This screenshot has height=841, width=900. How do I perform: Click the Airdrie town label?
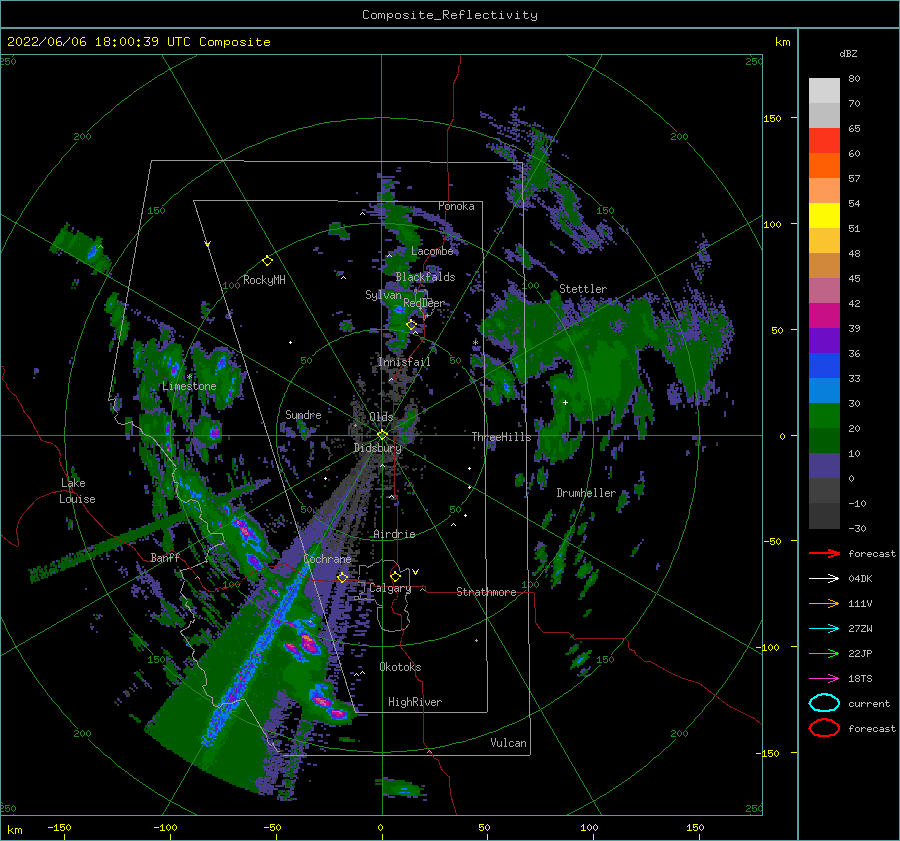(394, 534)
